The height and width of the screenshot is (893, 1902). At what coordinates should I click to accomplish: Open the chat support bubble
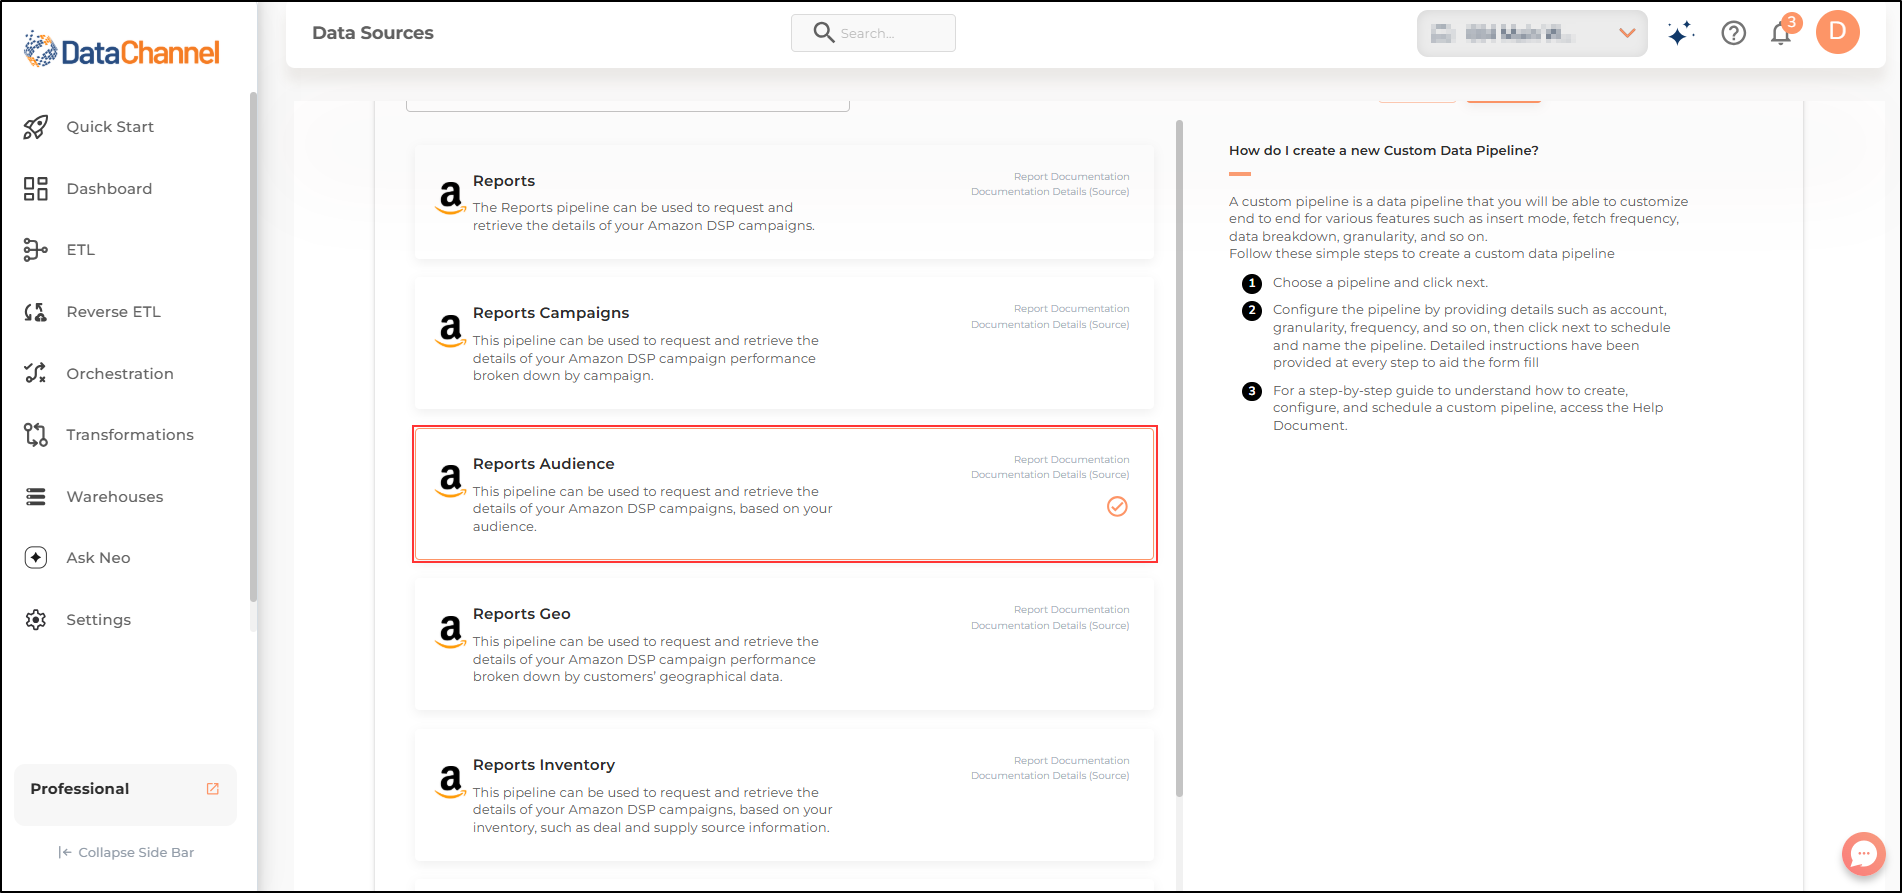point(1864,854)
